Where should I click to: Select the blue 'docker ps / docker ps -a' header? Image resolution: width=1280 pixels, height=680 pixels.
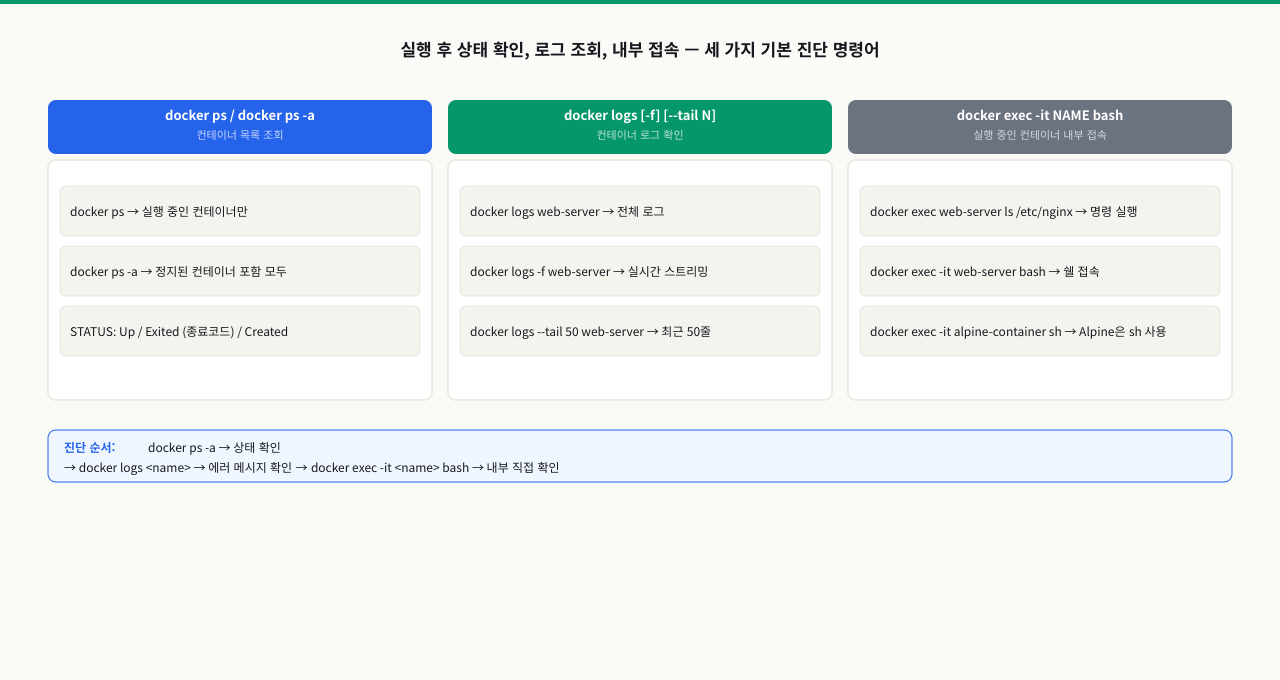[240, 127]
